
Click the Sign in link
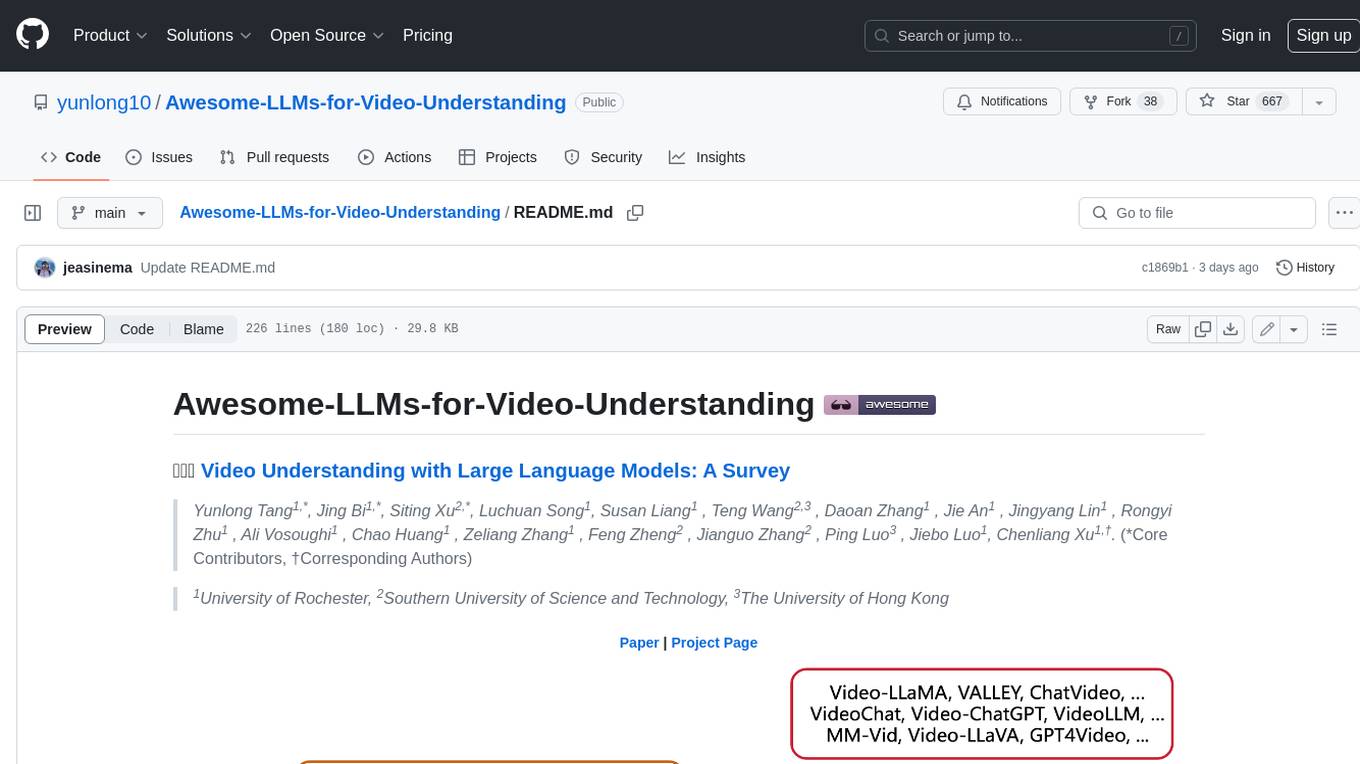1245,35
